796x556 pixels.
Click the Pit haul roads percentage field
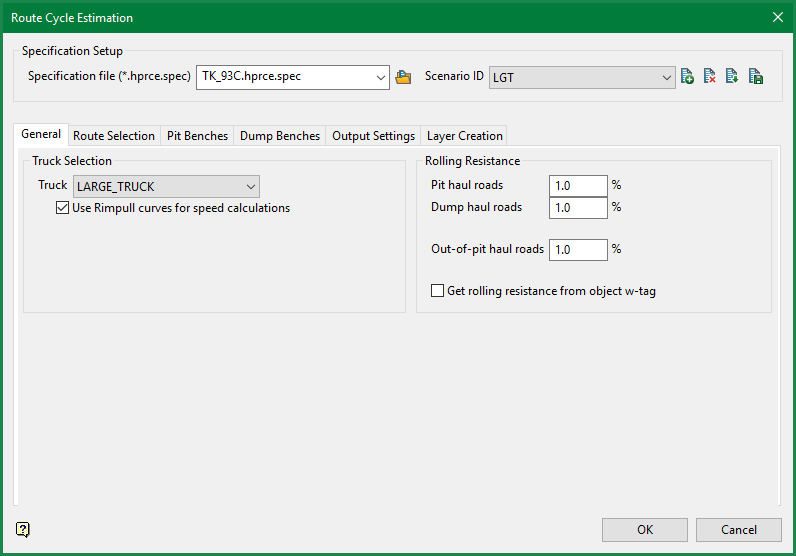pos(578,186)
